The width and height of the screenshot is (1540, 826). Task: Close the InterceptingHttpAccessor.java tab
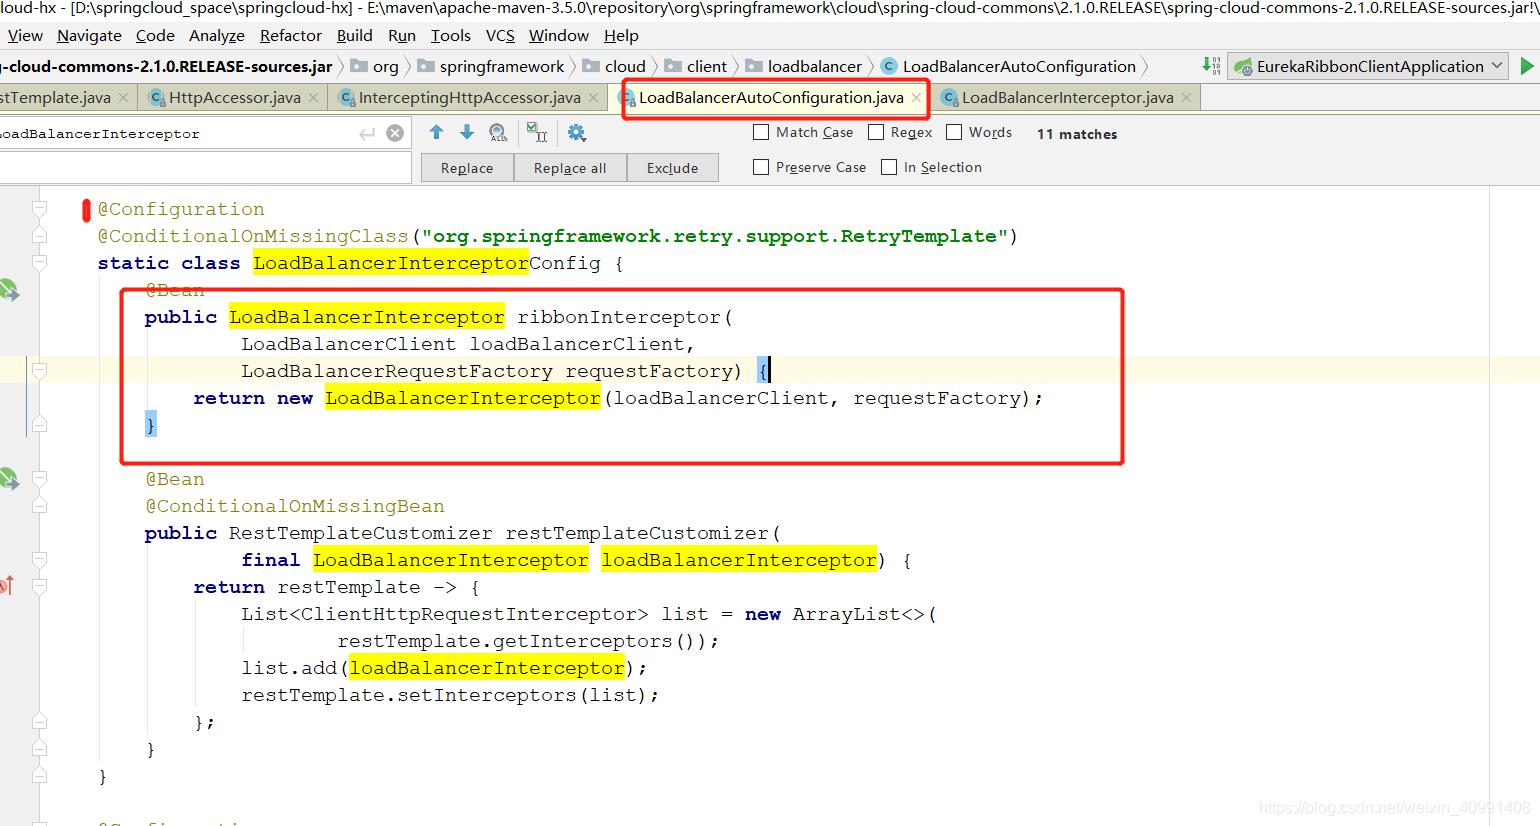(593, 98)
